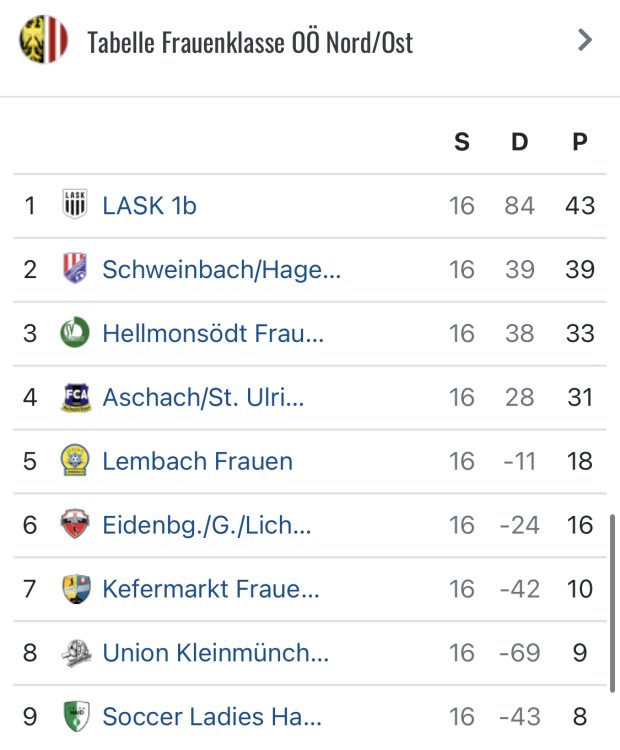The width and height of the screenshot is (620, 750).
Task: Click the Lembach Frauen club crest icon
Action: [x=75, y=461]
